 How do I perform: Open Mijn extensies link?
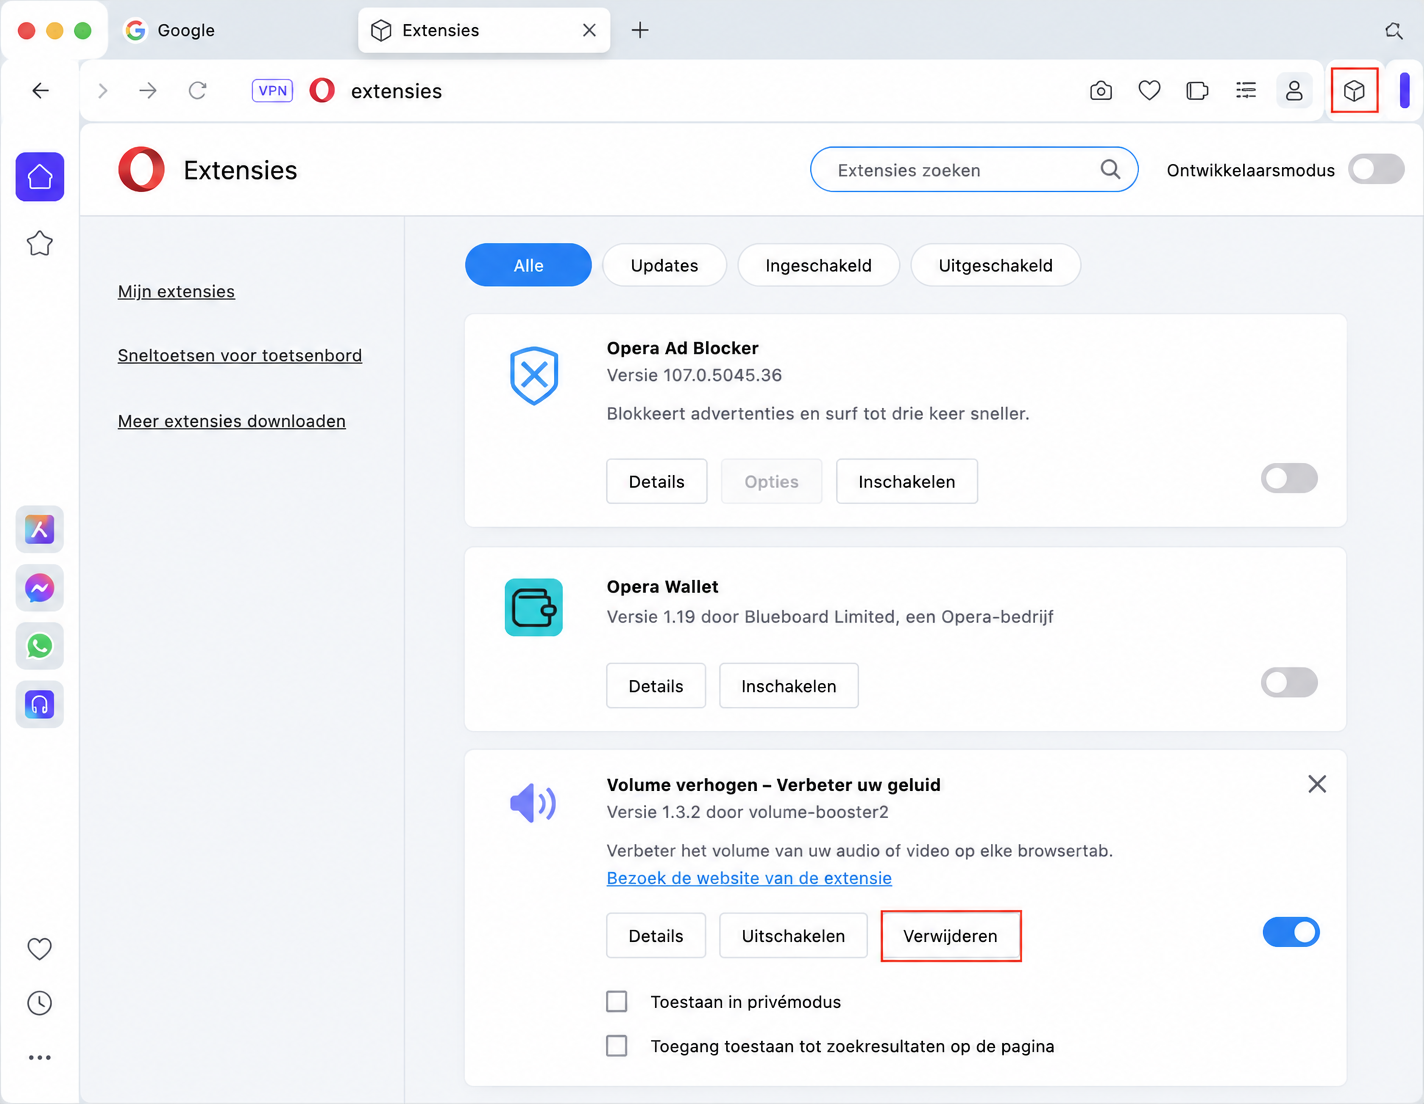tap(176, 291)
